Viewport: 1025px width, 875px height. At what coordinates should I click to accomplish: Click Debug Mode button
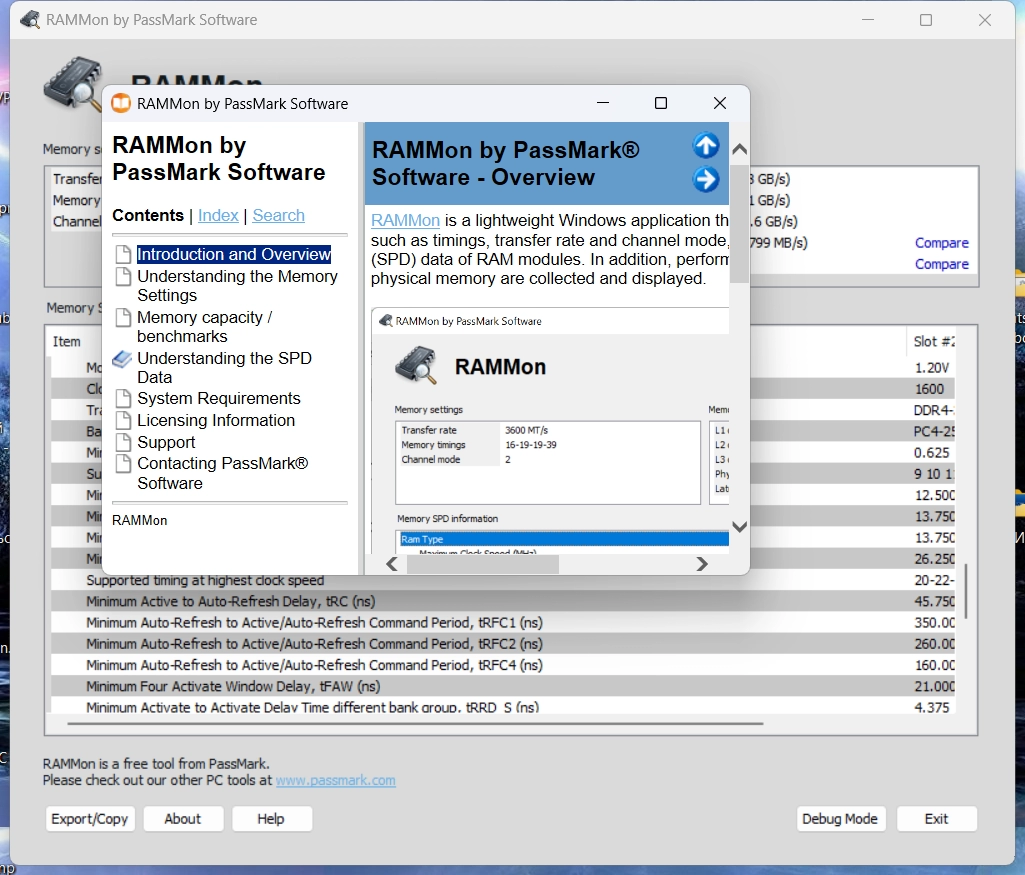(x=840, y=819)
